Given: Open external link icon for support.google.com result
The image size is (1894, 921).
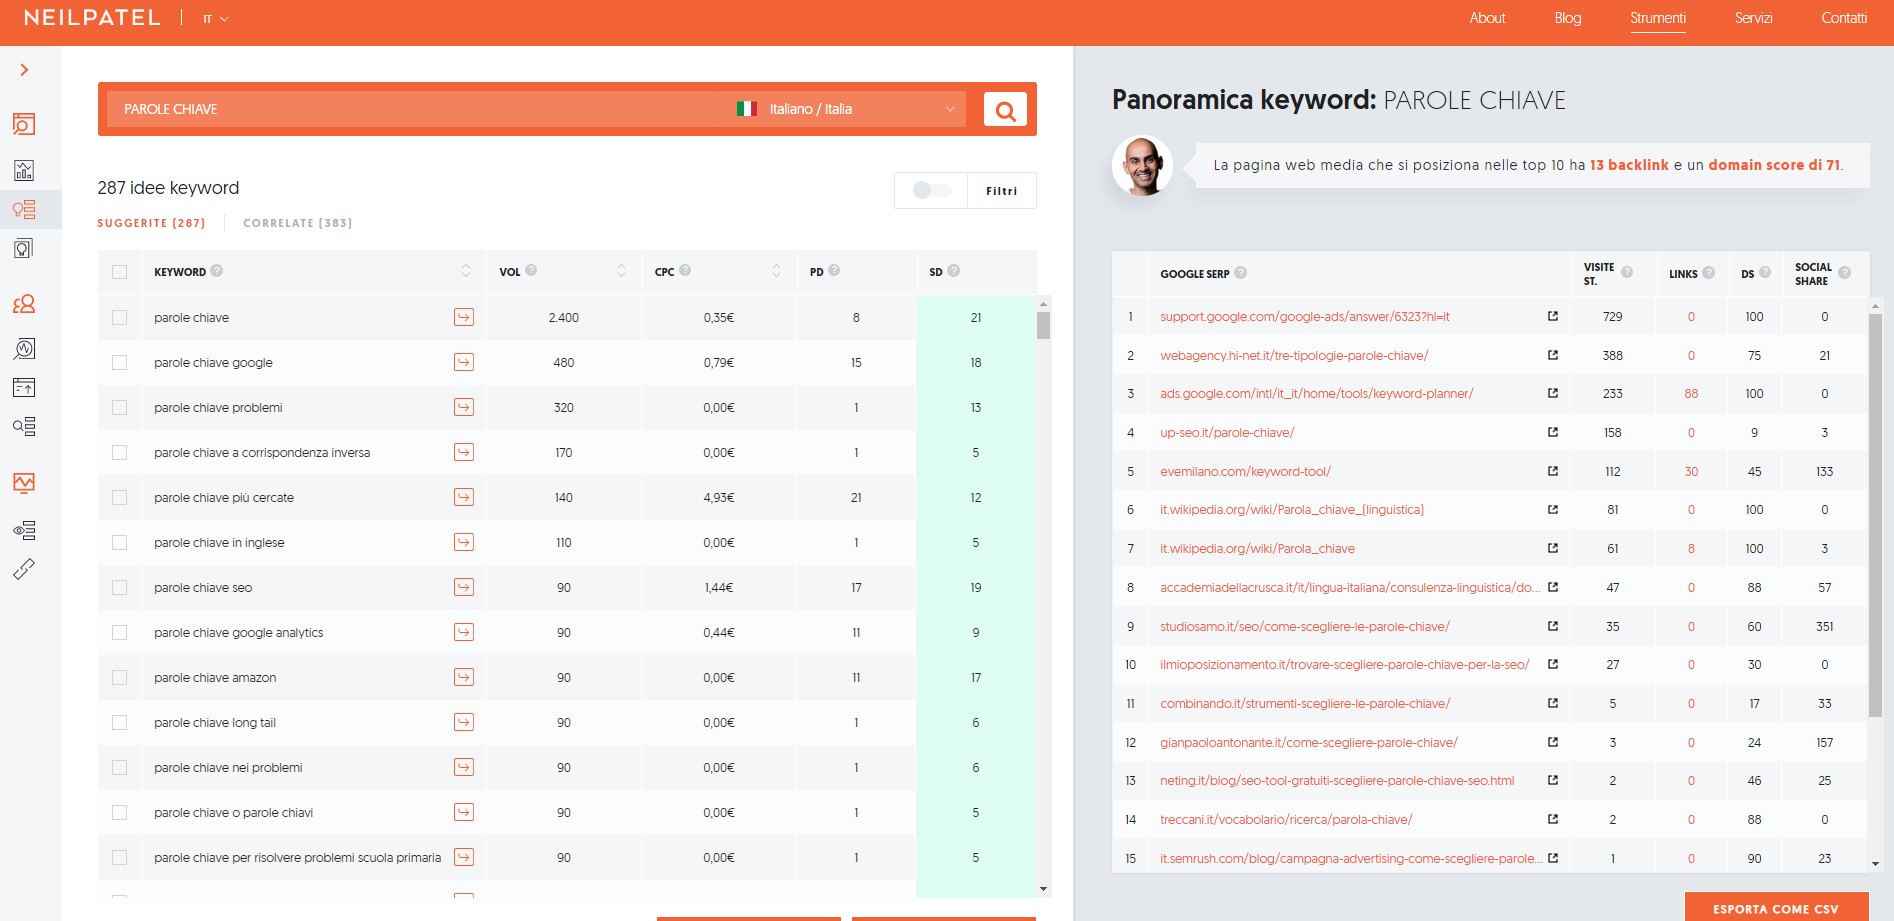Looking at the screenshot, I should pos(1553,316).
